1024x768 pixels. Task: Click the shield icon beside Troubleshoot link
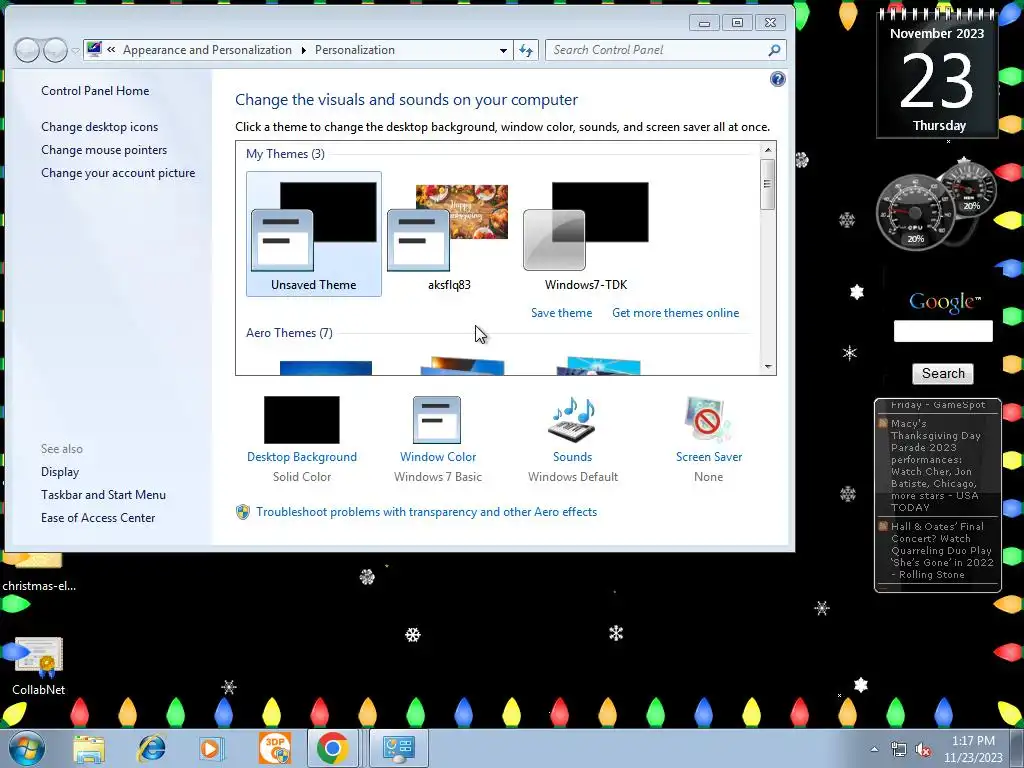click(243, 512)
